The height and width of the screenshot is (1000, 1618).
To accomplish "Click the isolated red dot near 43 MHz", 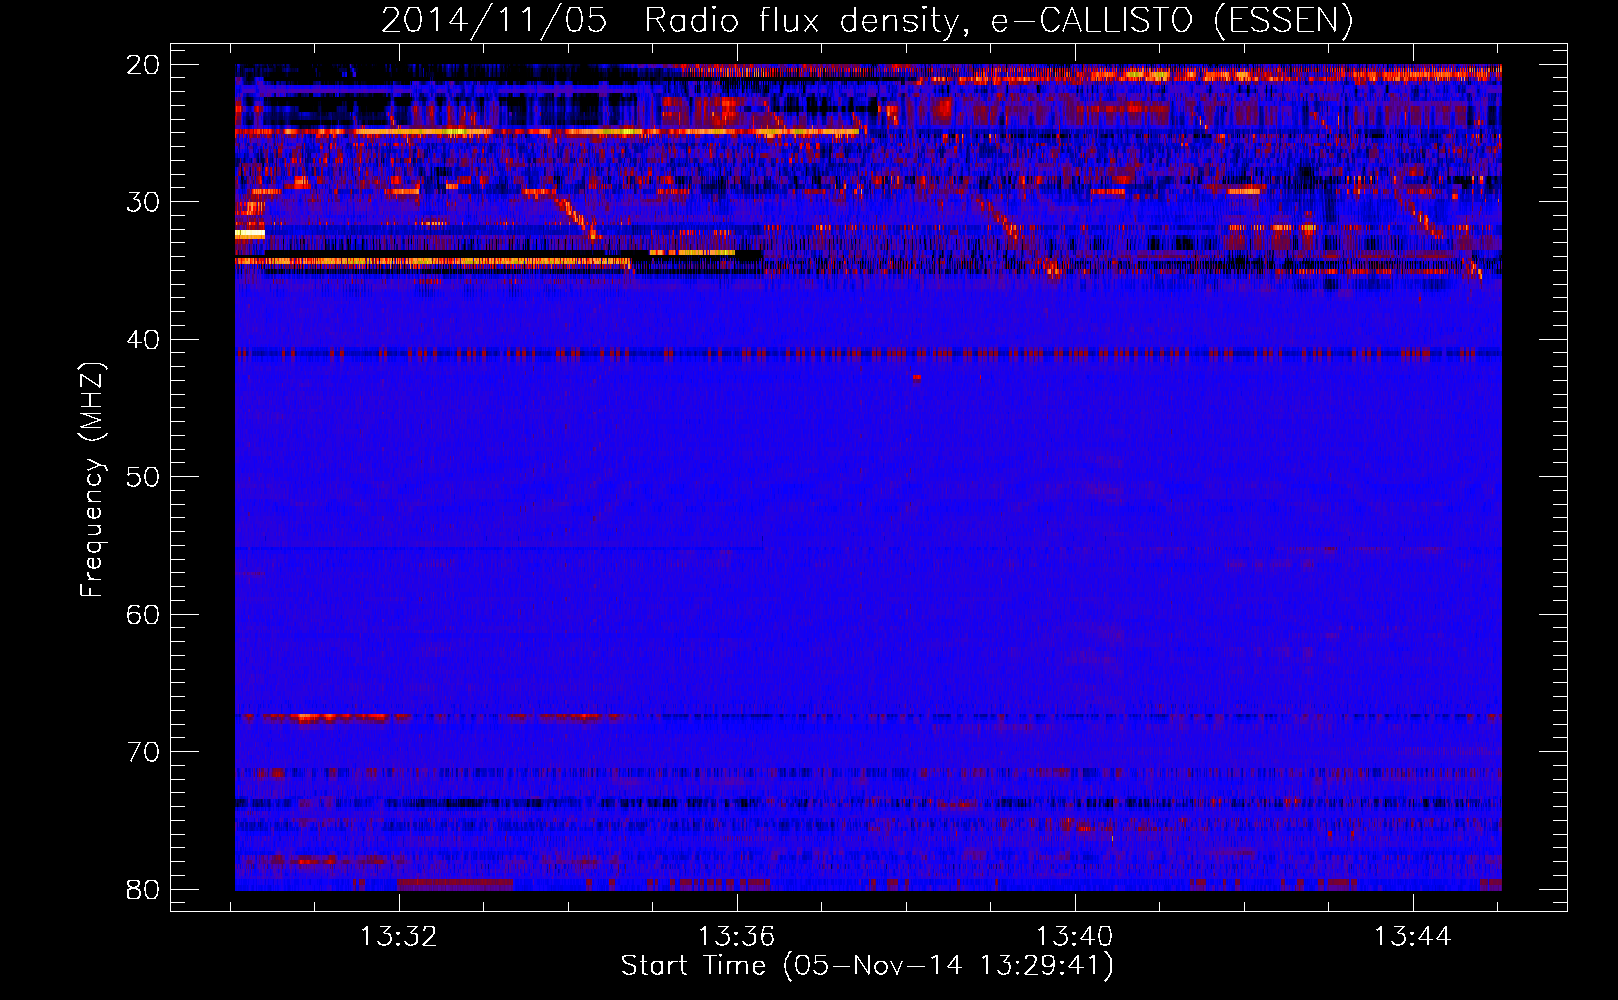I will [x=917, y=378].
